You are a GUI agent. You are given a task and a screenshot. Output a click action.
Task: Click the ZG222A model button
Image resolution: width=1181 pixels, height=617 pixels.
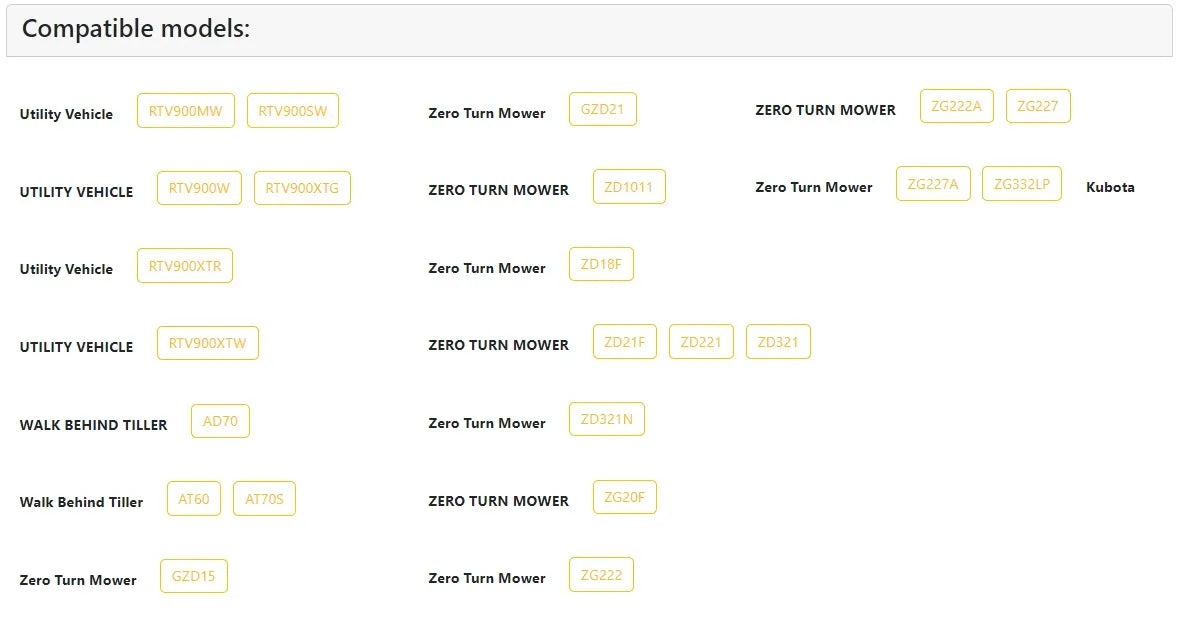click(957, 106)
